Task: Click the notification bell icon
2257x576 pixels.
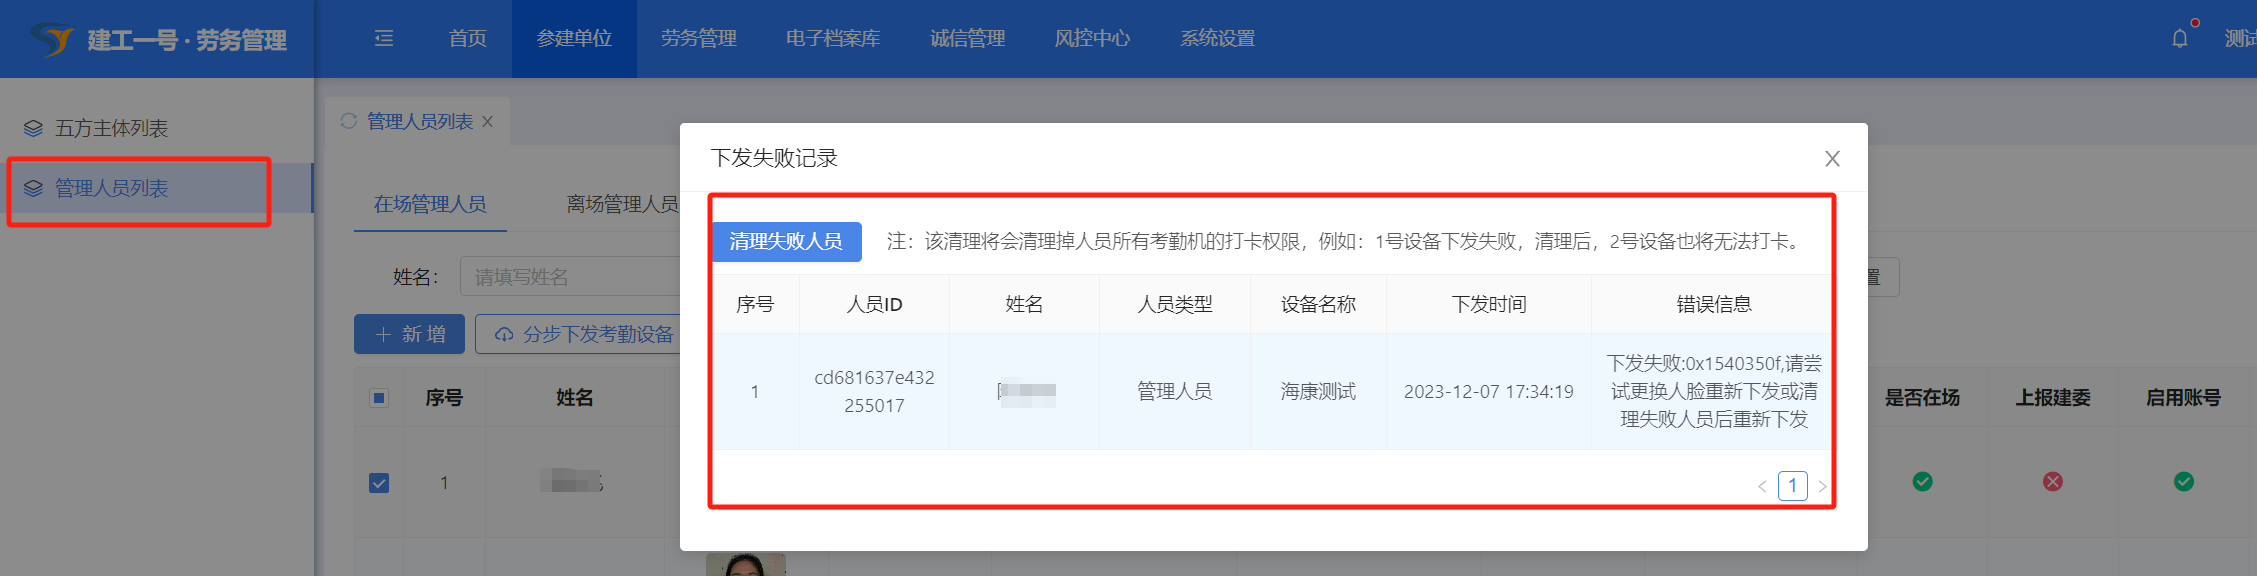Action: (2180, 39)
